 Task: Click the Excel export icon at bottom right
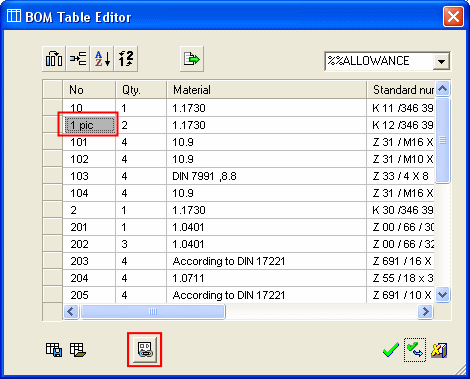click(439, 350)
